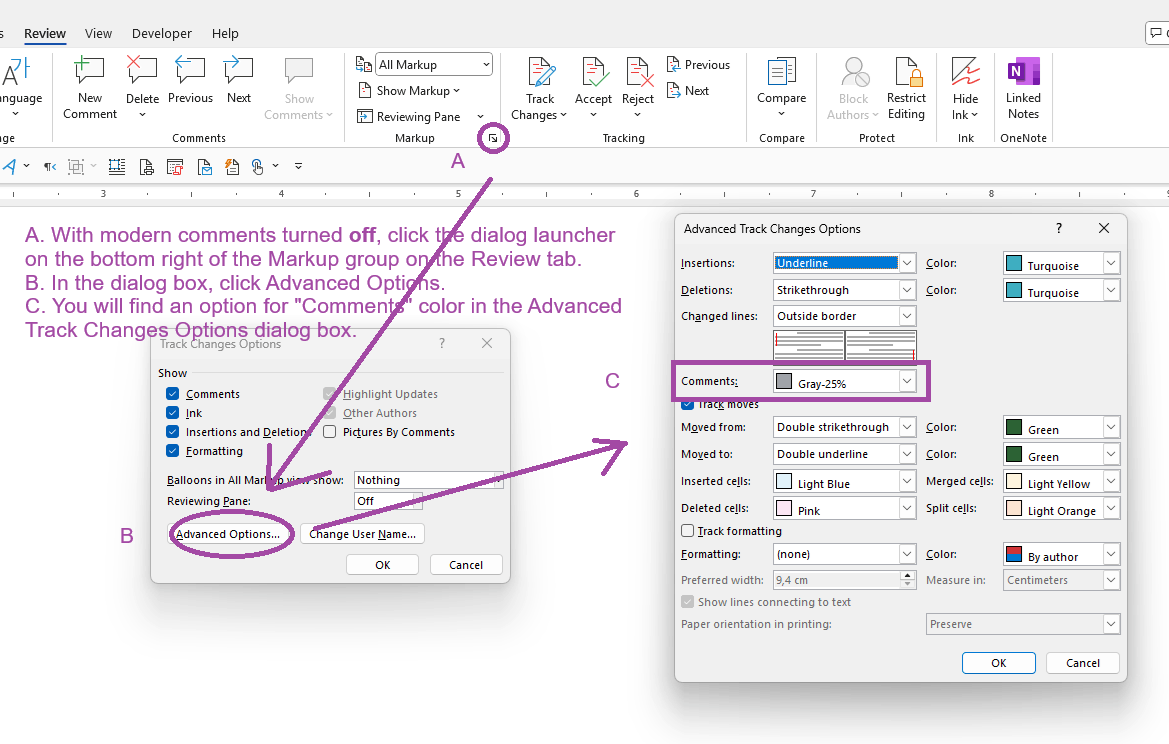Open the Changed lines dropdown
1169x744 pixels.
pos(844,316)
